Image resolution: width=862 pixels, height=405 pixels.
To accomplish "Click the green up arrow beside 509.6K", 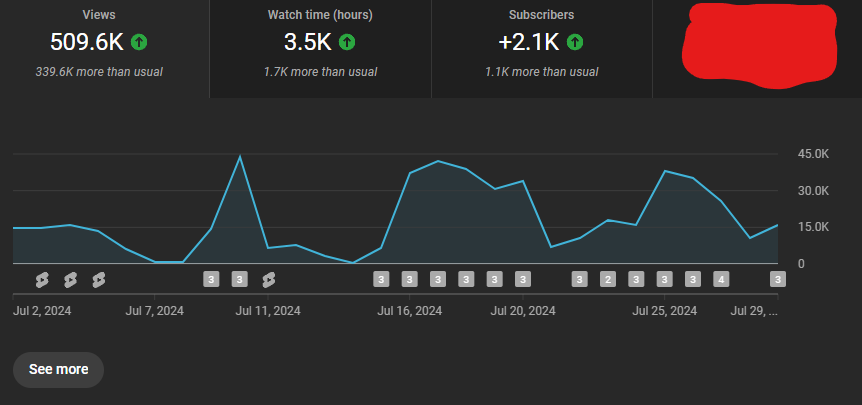I will [139, 42].
